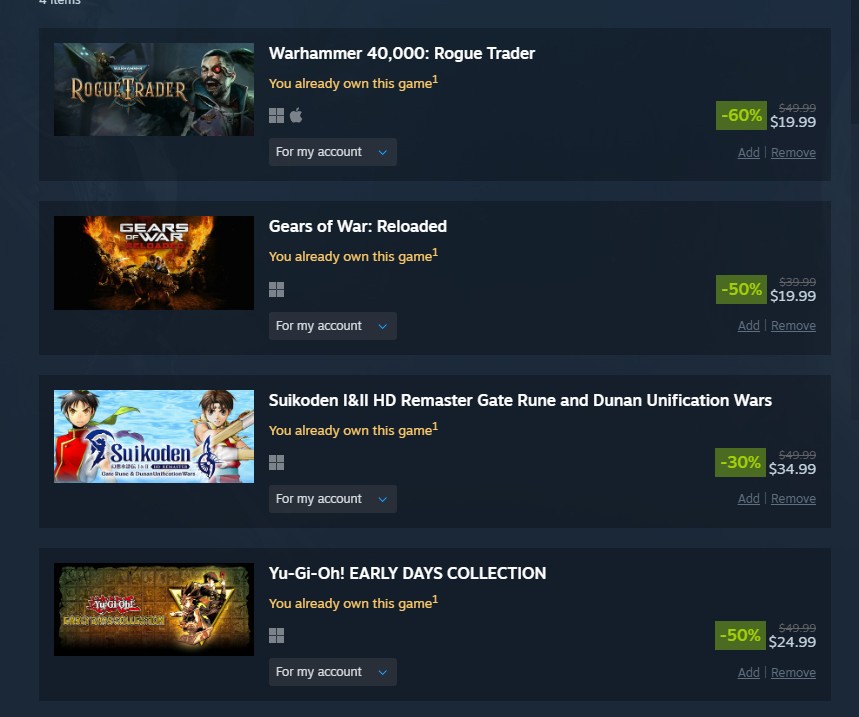Click Add link for Gears of War: Reloaded

pyautogui.click(x=748, y=326)
